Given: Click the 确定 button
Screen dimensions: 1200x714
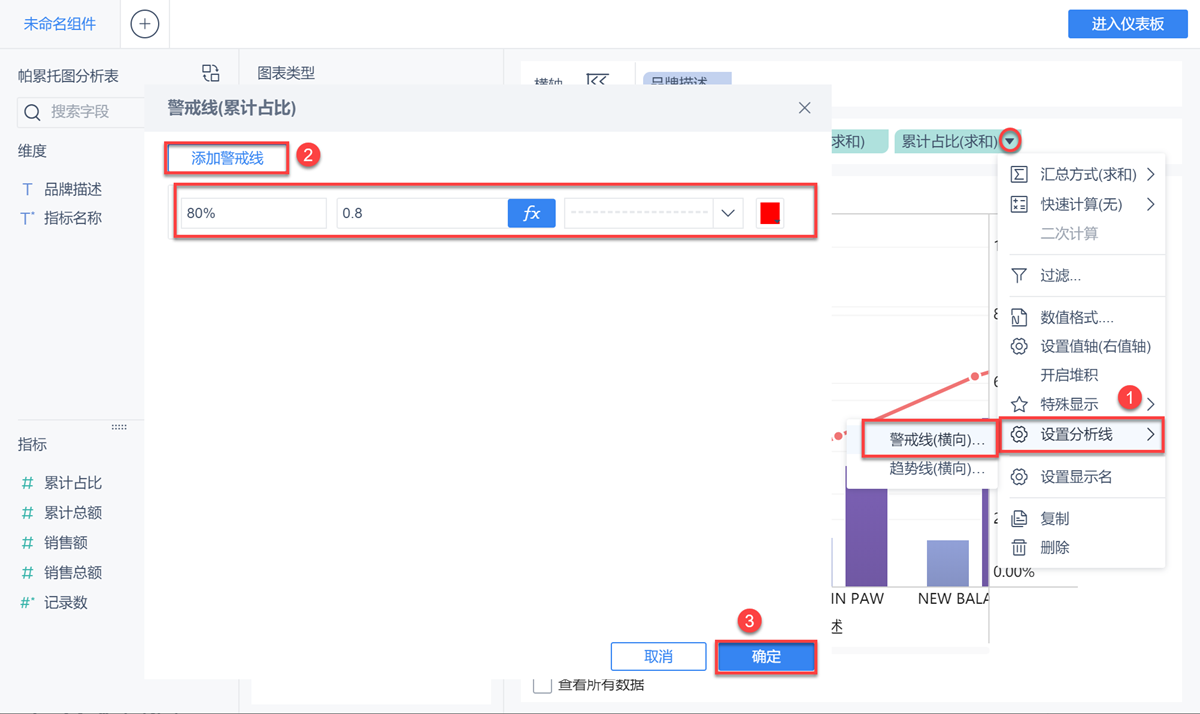Looking at the screenshot, I should click(766, 656).
